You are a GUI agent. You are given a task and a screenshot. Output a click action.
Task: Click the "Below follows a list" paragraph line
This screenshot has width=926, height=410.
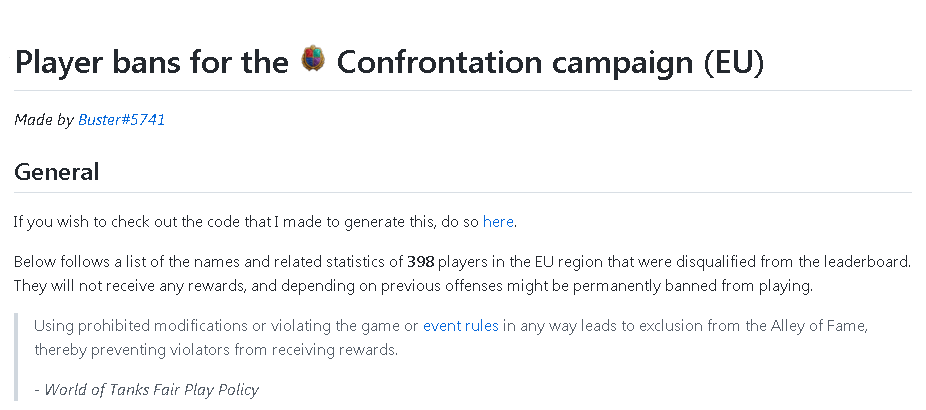point(462,261)
